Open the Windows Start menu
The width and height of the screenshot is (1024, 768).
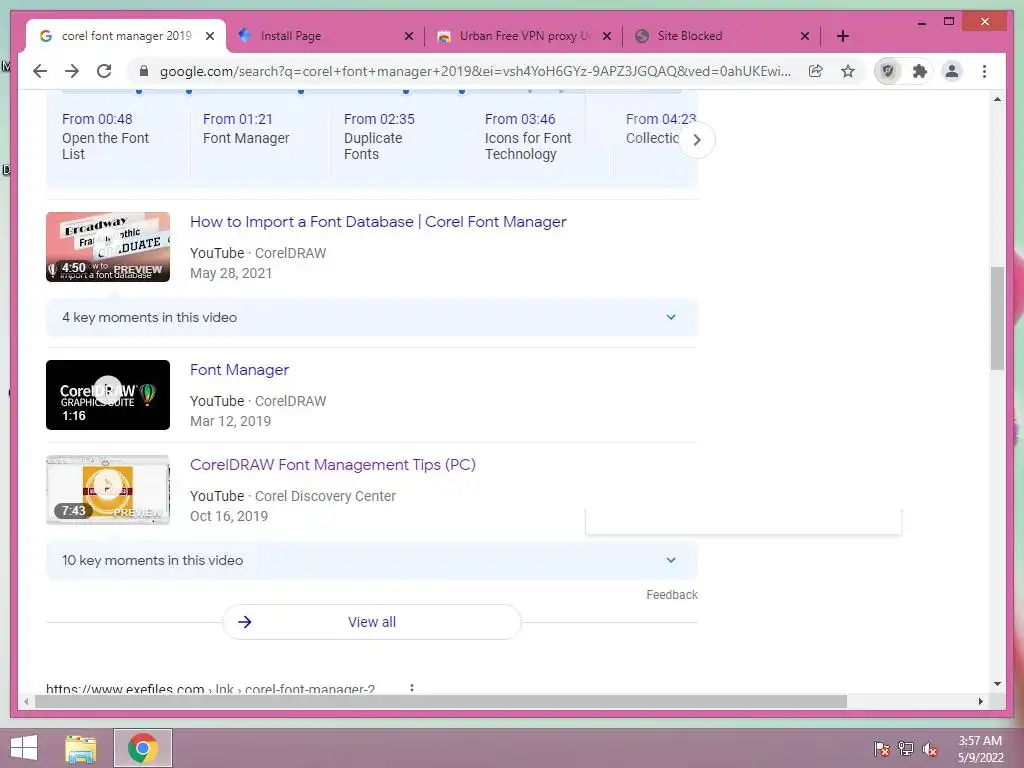tap(24, 748)
